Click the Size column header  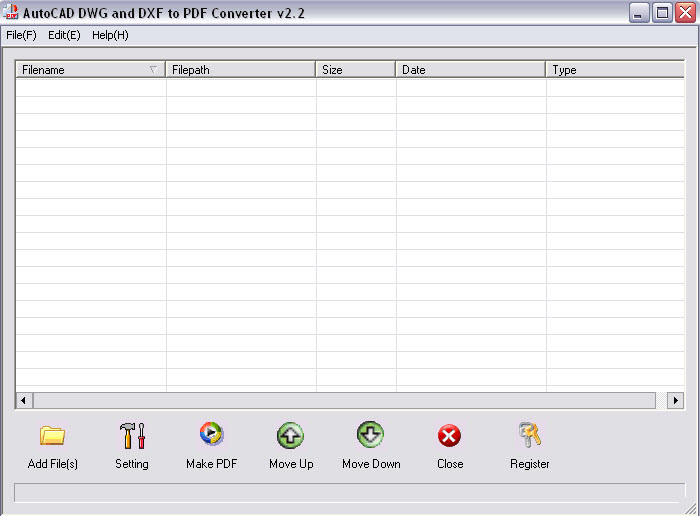pos(356,70)
